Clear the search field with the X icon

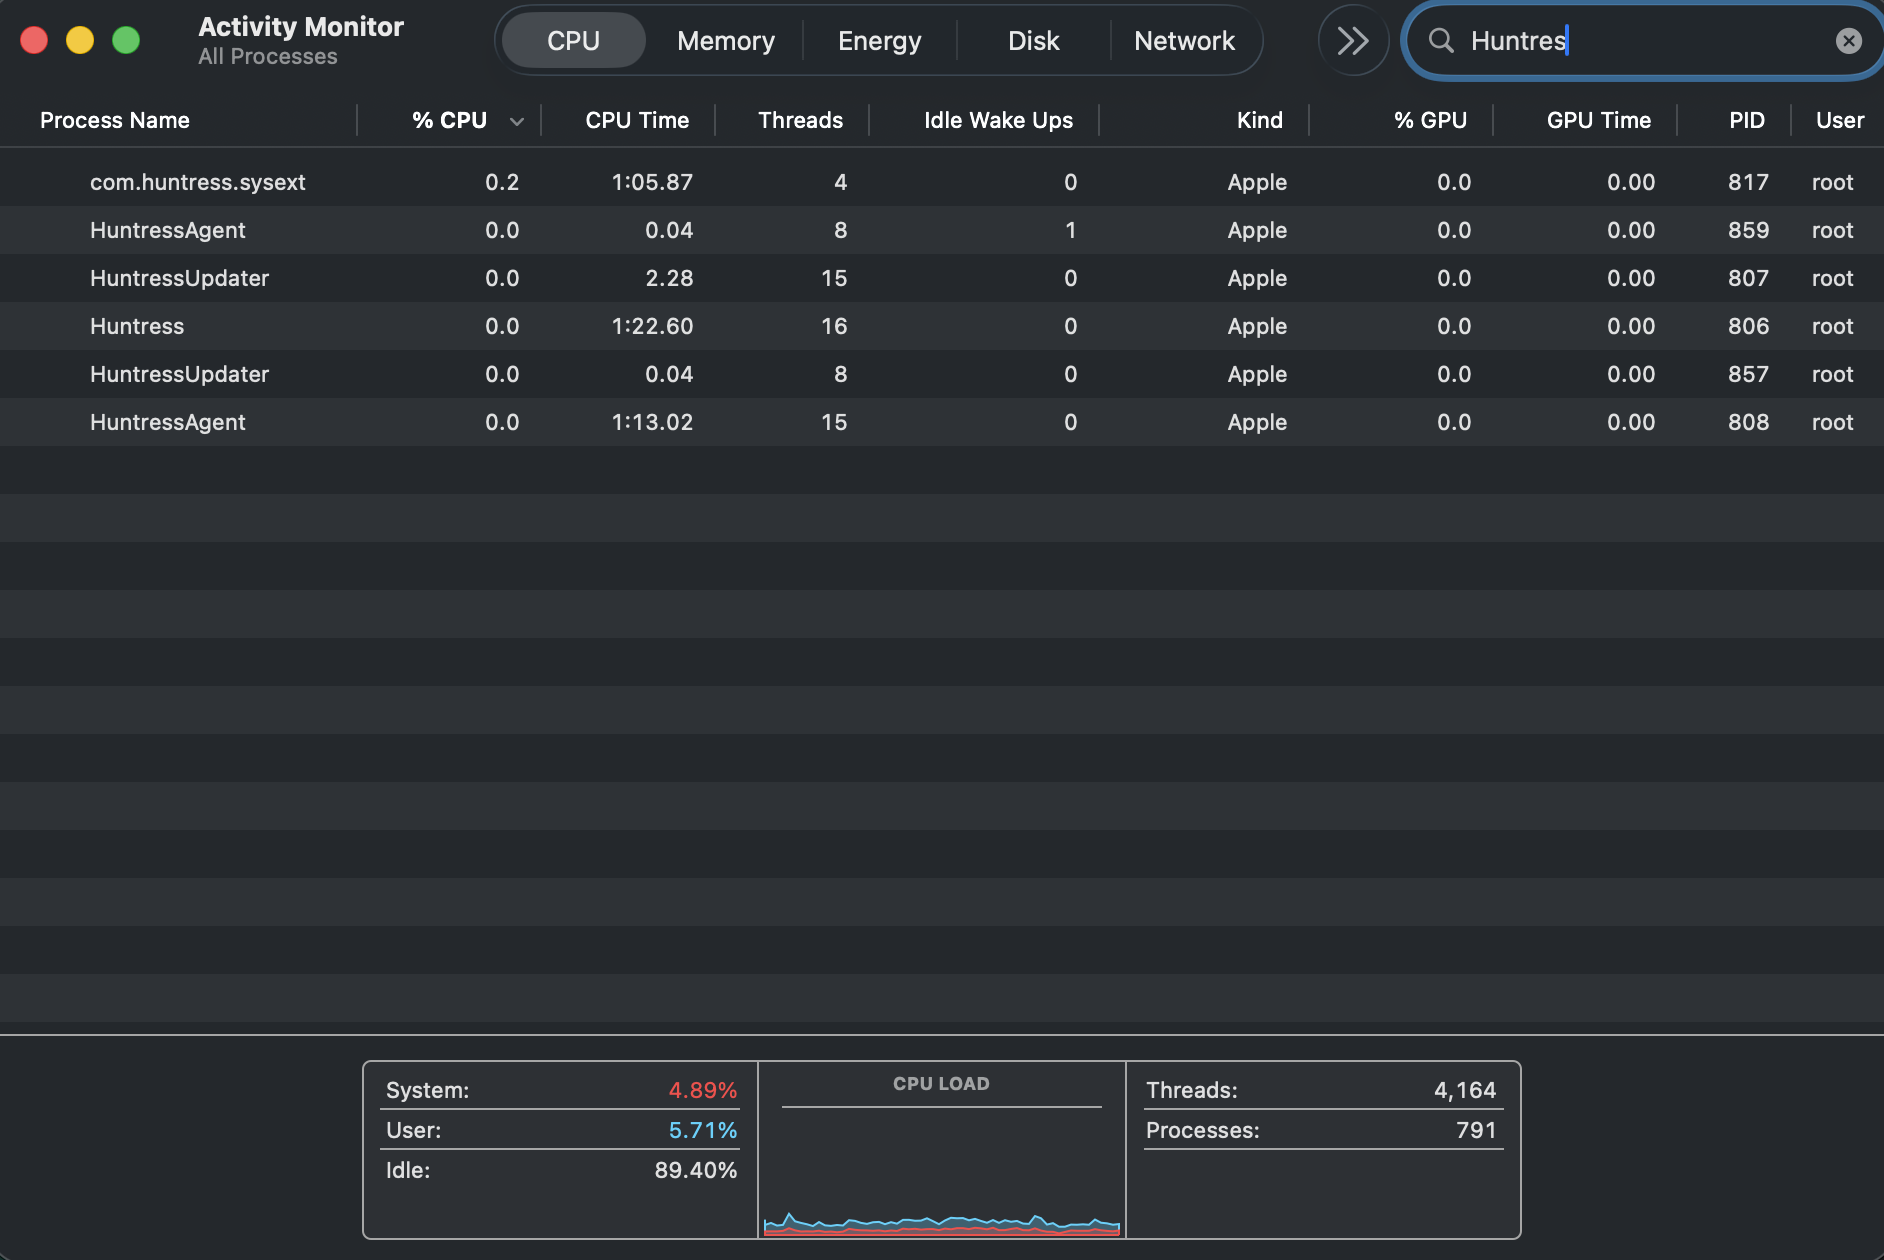(1848, 41)
